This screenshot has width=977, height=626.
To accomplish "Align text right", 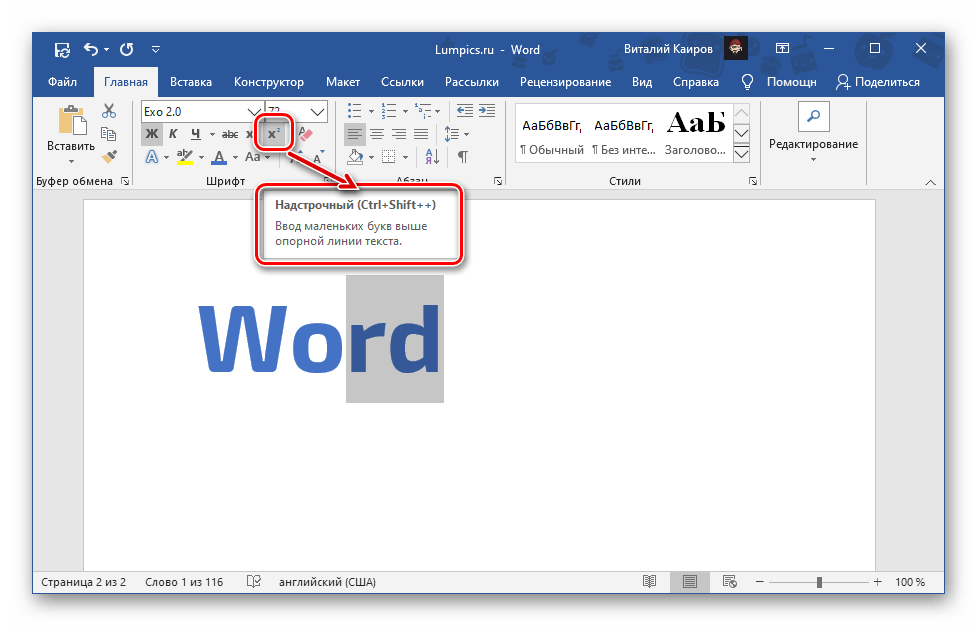I will (x=399, y=134).
